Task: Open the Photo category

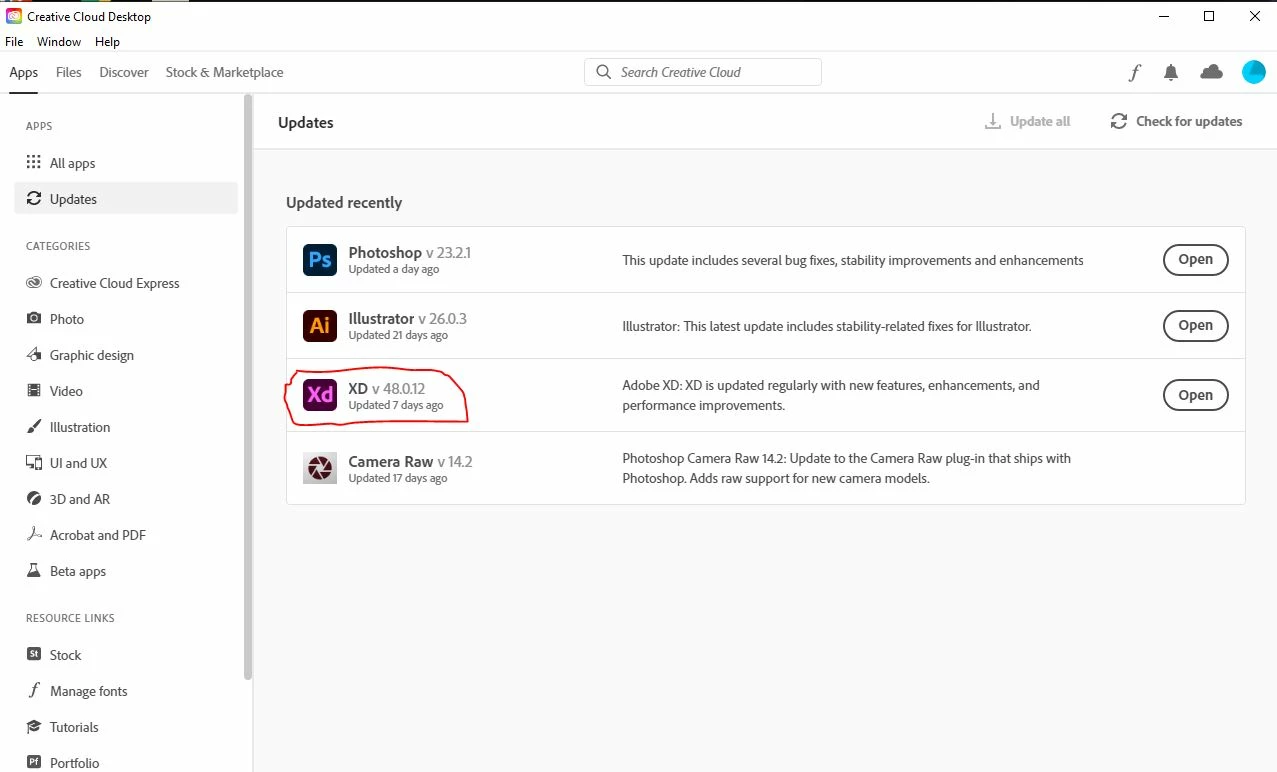Action: point(126,319)
